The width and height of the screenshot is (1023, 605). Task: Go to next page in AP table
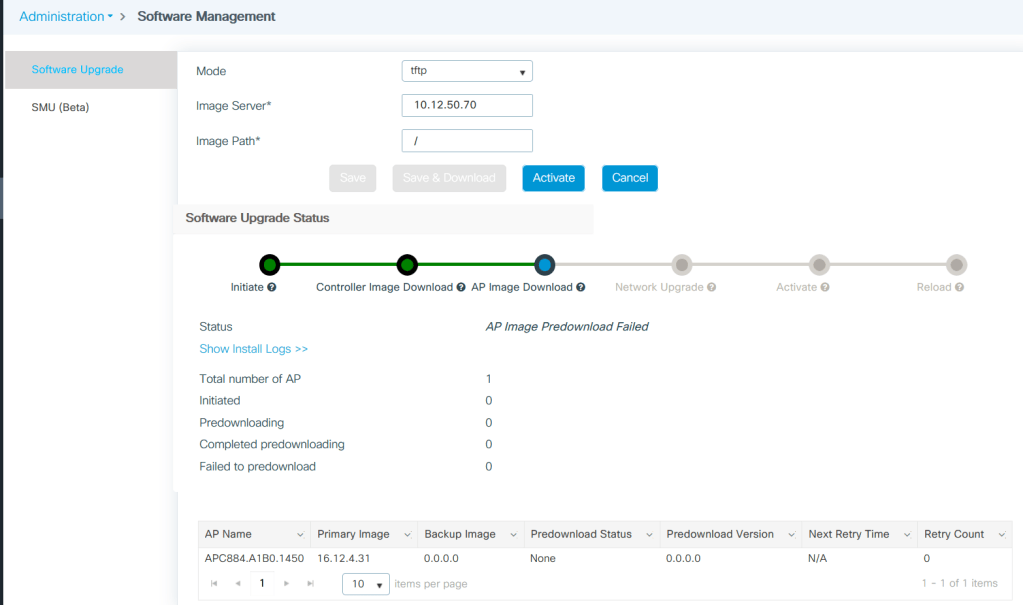286,583
